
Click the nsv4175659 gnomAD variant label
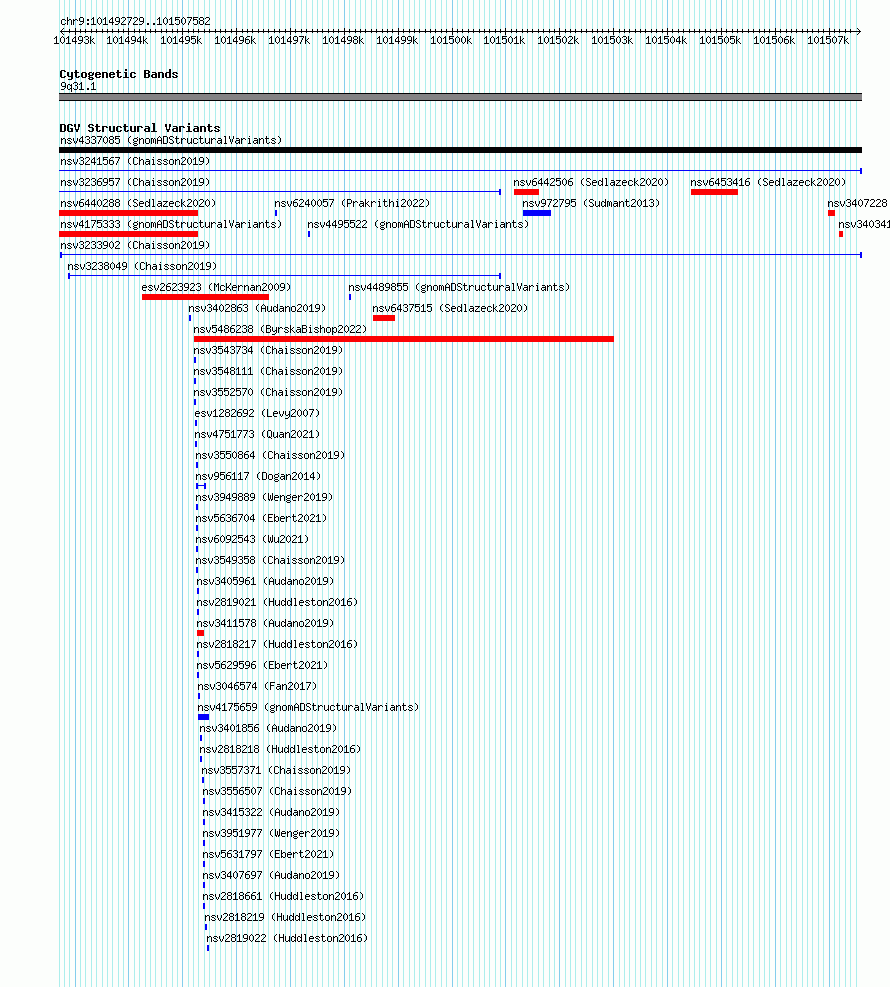click(x=308, y=707)
